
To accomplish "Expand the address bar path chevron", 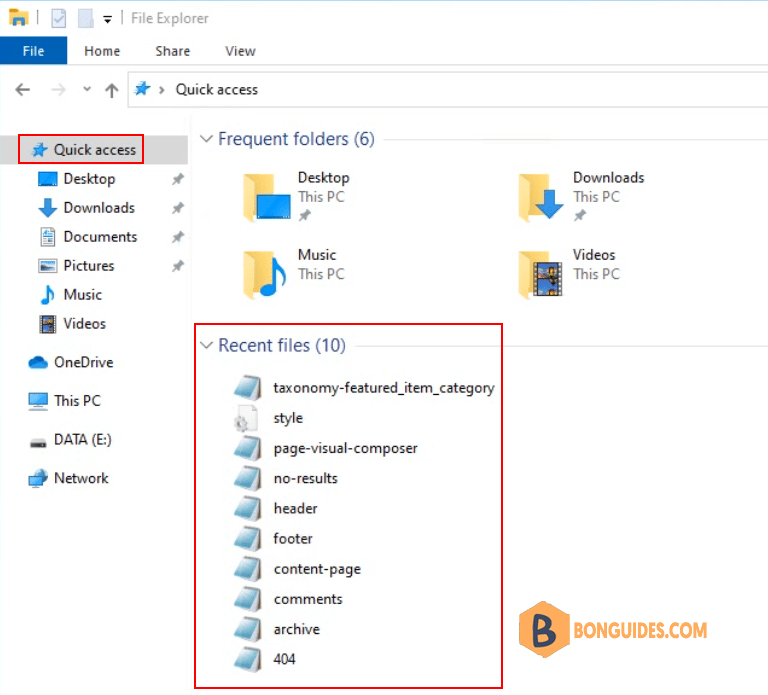I will (x=161, y=90).
